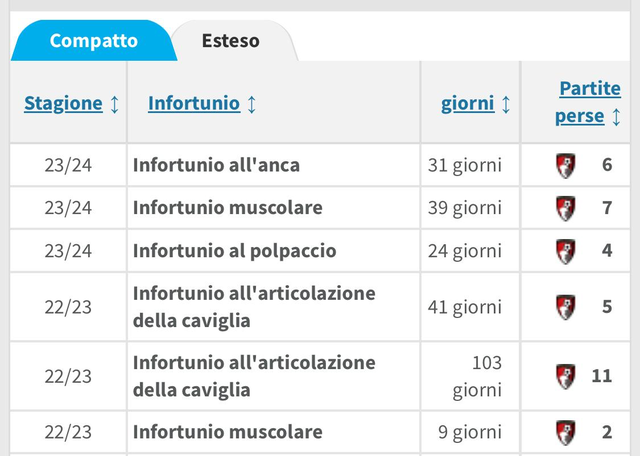Toggle sort arrow next to giorni
The width and height of the screenshot is (640, 456).
pos(505,104)
